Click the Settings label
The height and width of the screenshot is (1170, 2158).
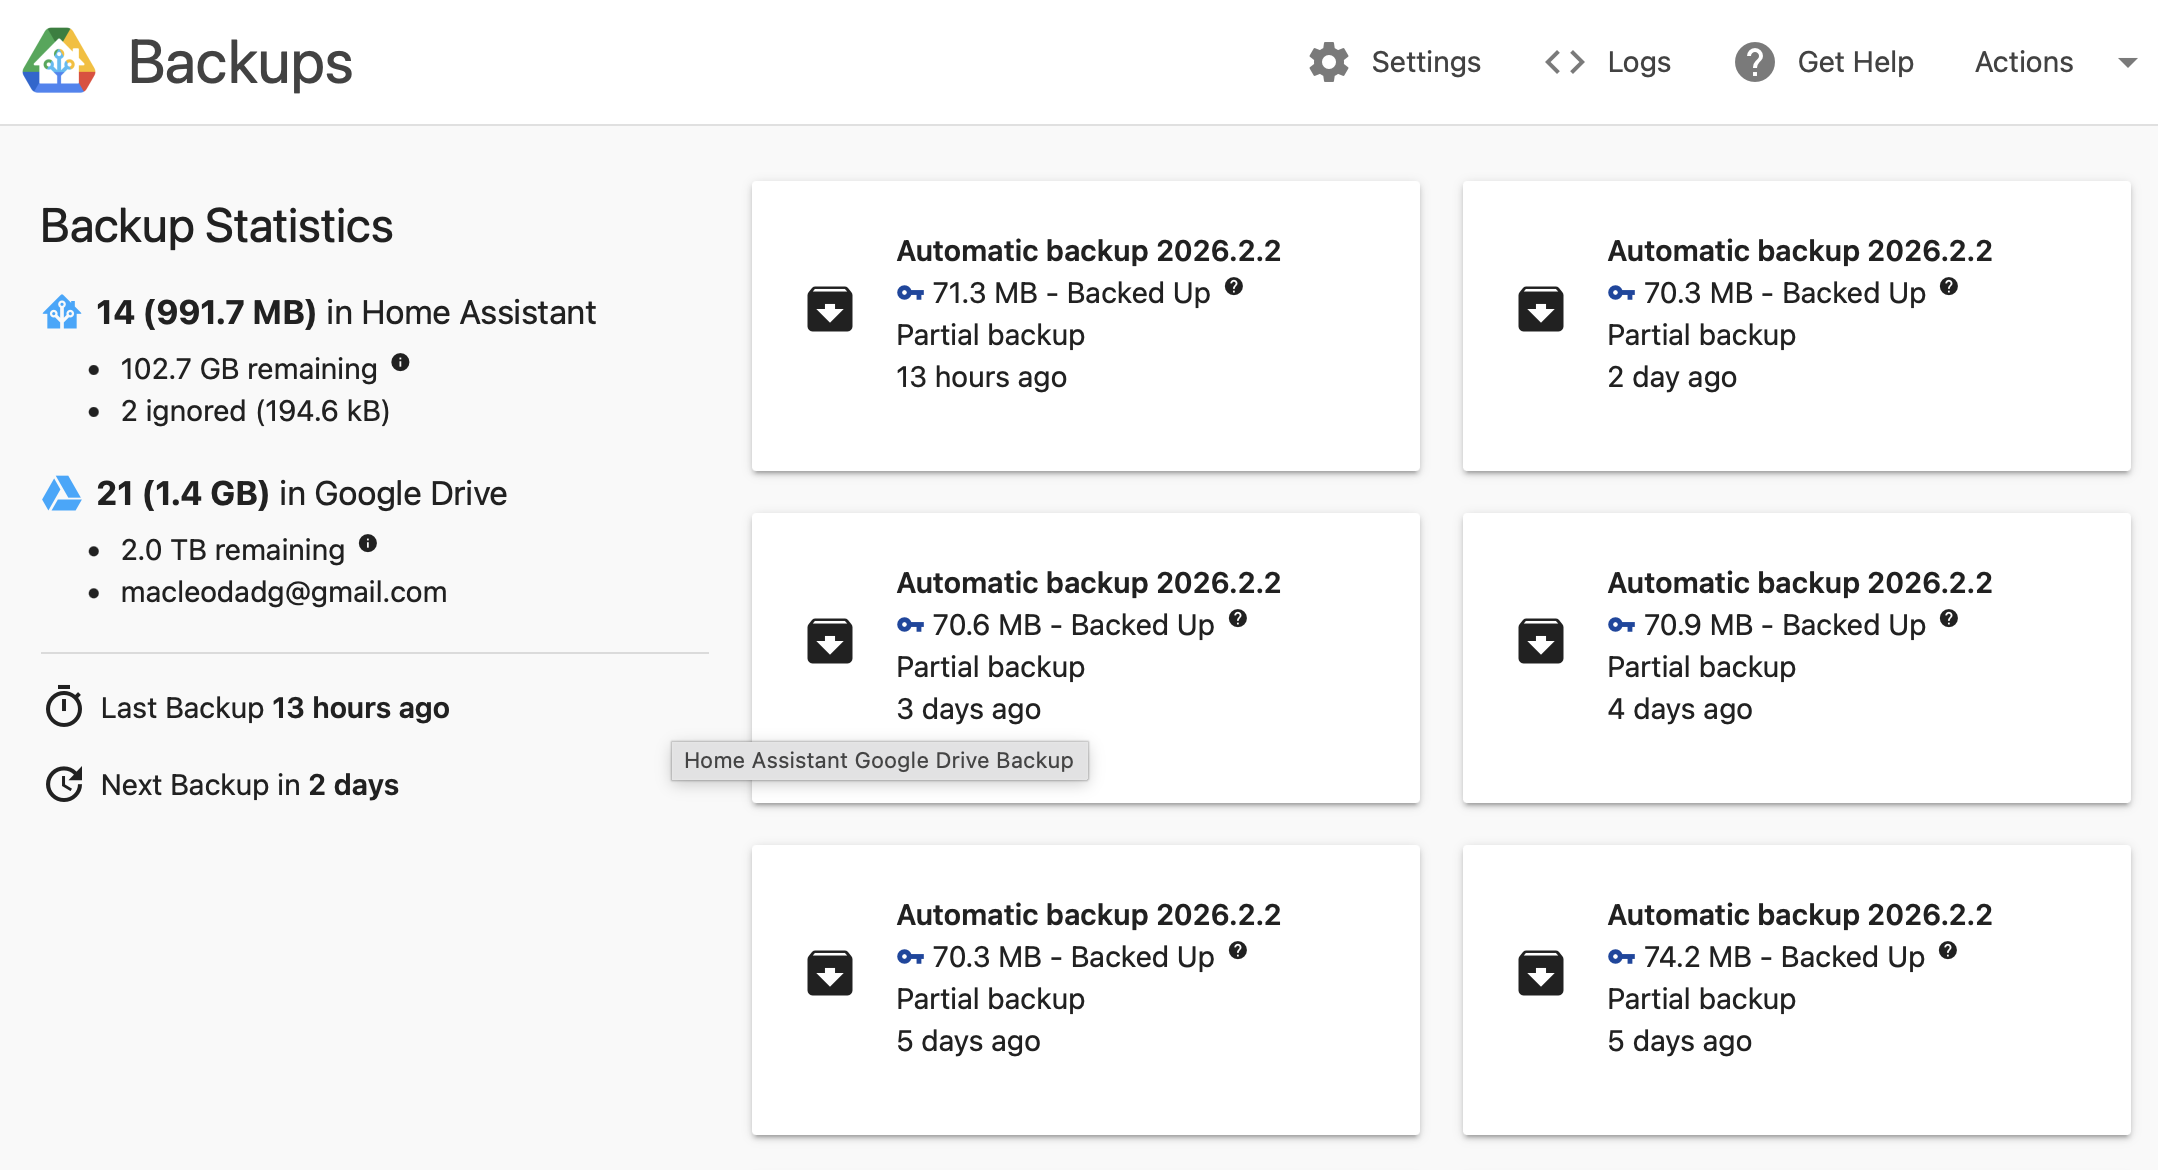[x=1425, y=62]
